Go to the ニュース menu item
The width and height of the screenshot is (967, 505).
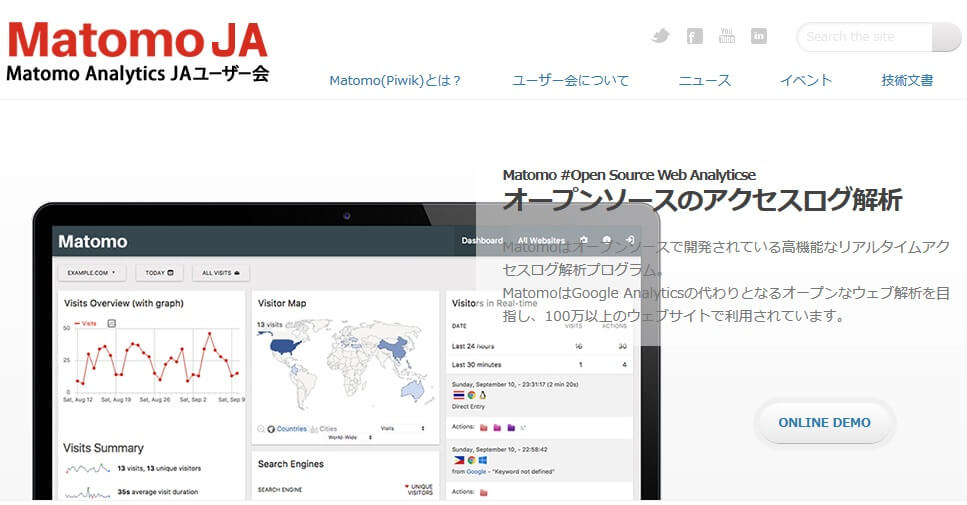tap(704, 80)
